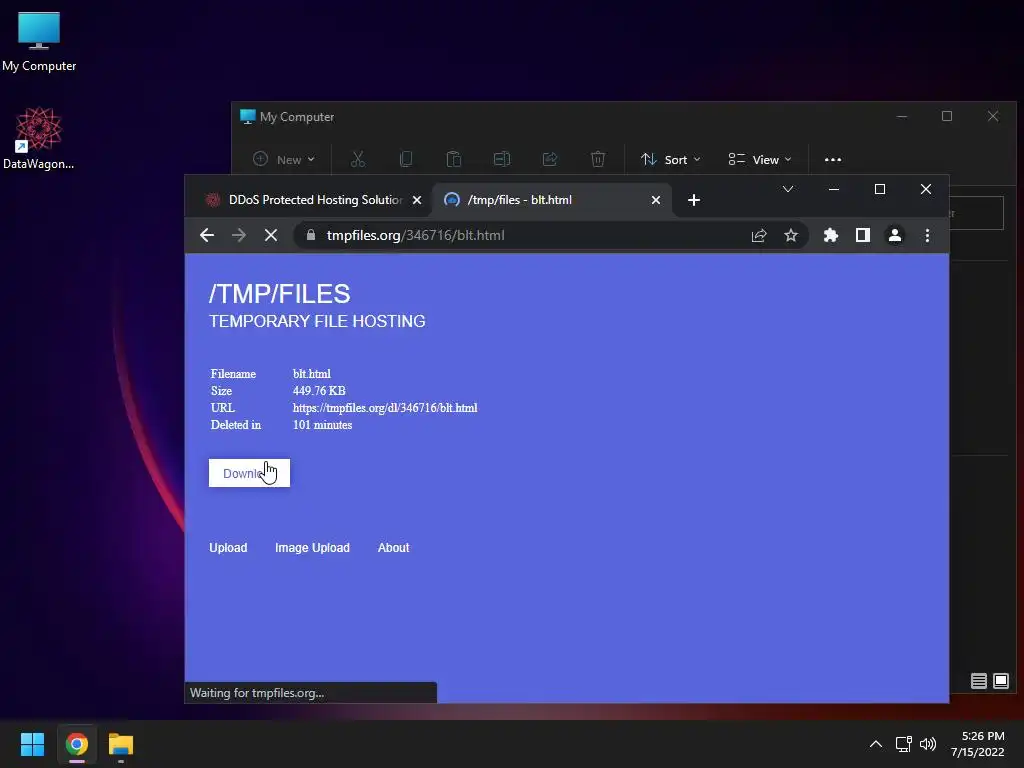Image resolution: width=1024 pixels, height=768 pixels.
Task: Click the padlock site info icon
Action: [x=311, y=235]
